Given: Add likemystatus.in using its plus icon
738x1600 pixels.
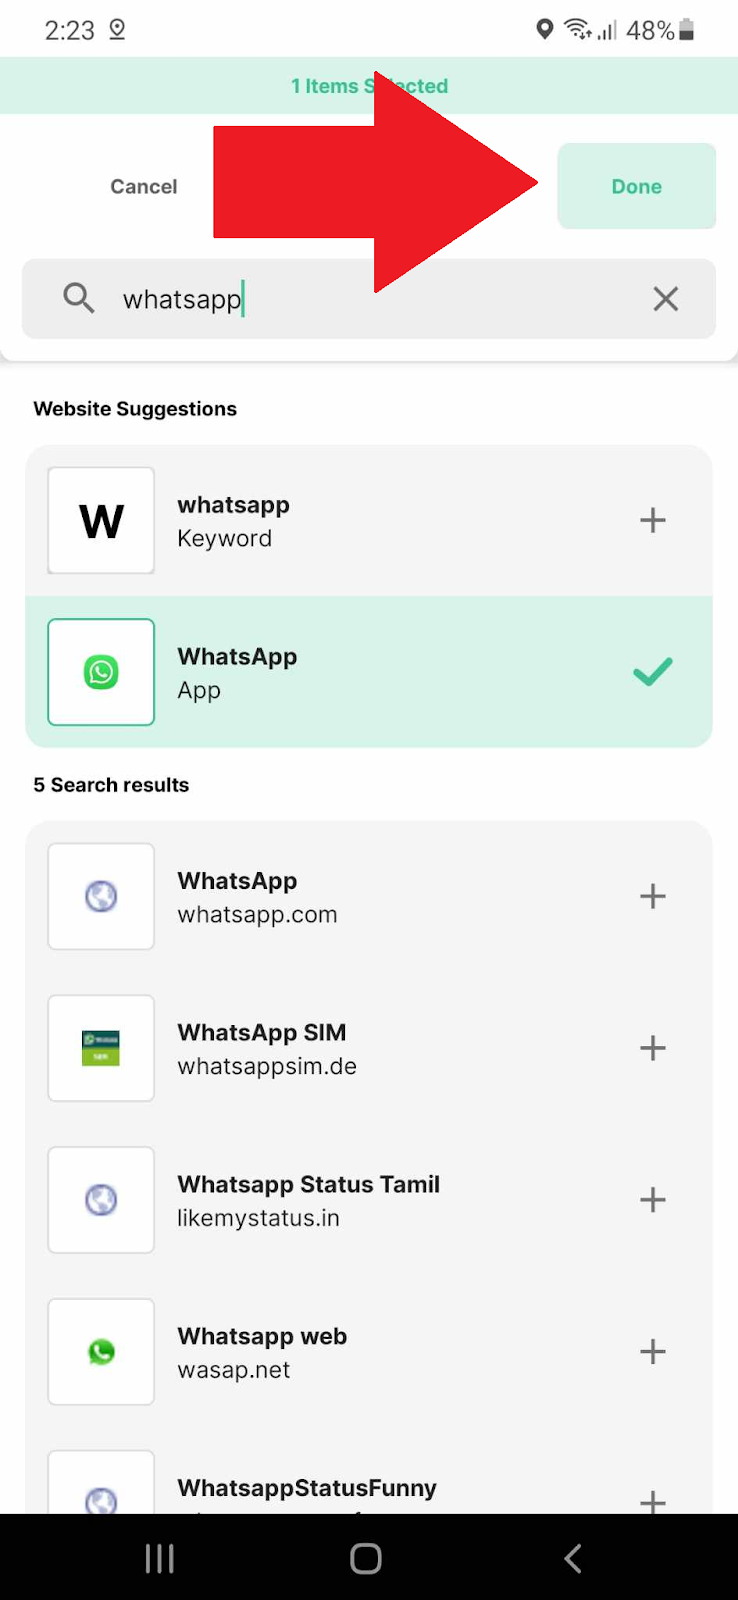Looking at the screenshot, I should point(652,1200).
